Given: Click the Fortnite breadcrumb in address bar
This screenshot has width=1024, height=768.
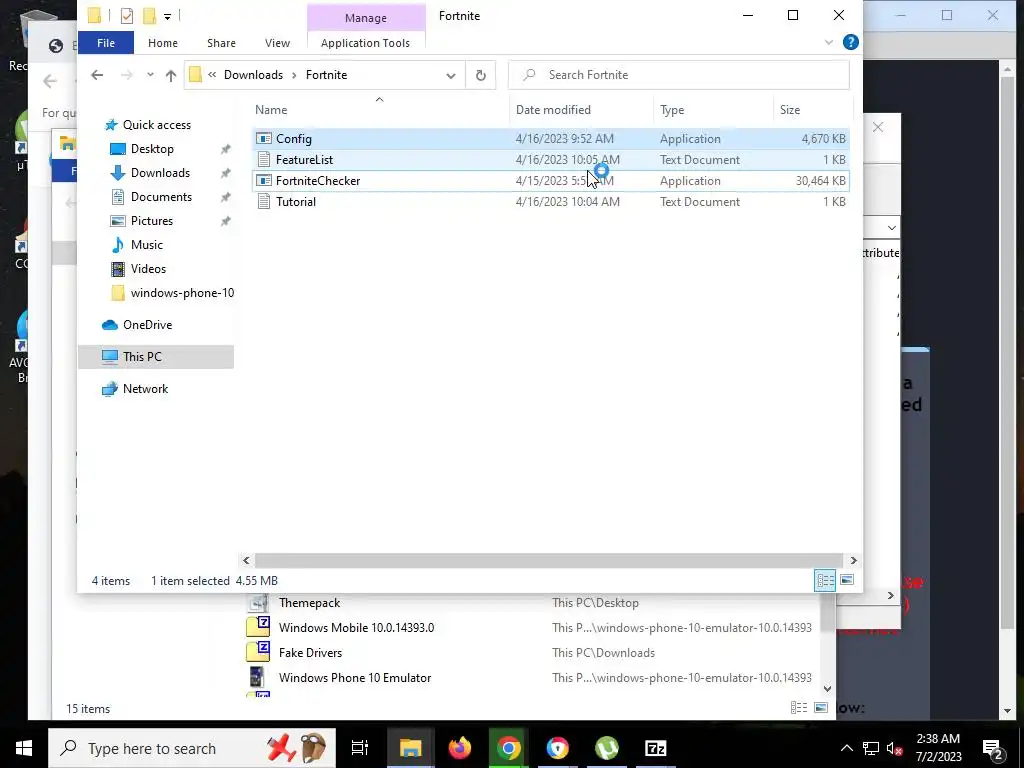Looking at the screenshot, I should pyautogui.click(x=327, y=75).
